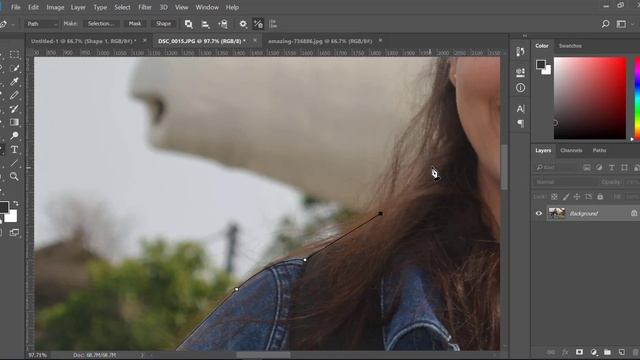Filter layers by type layers
Screen dimensions: 640x360
(x=611, y=167)
